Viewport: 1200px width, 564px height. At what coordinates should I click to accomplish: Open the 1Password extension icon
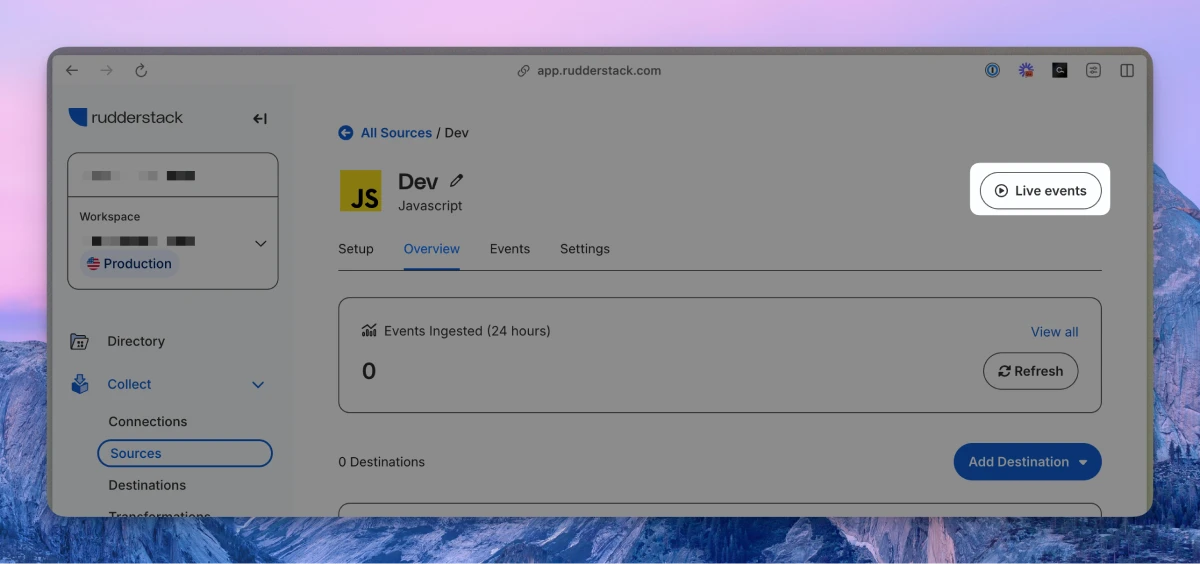[992, 71]
